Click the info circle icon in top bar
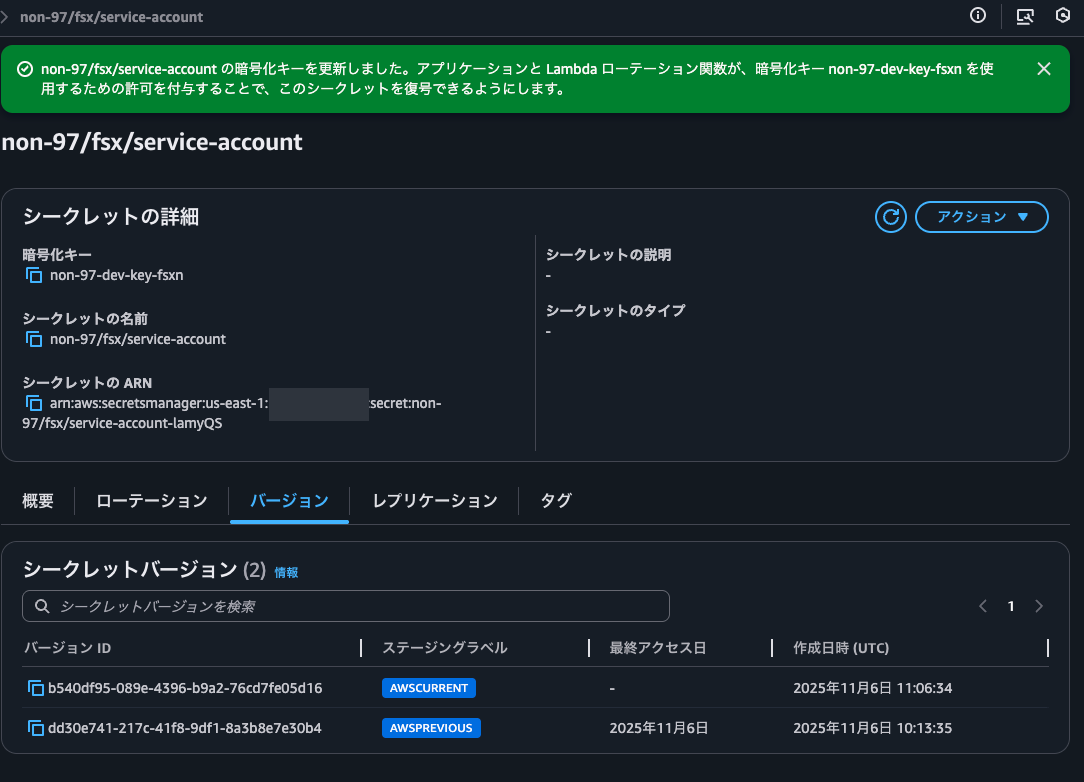 coord(978,15)
